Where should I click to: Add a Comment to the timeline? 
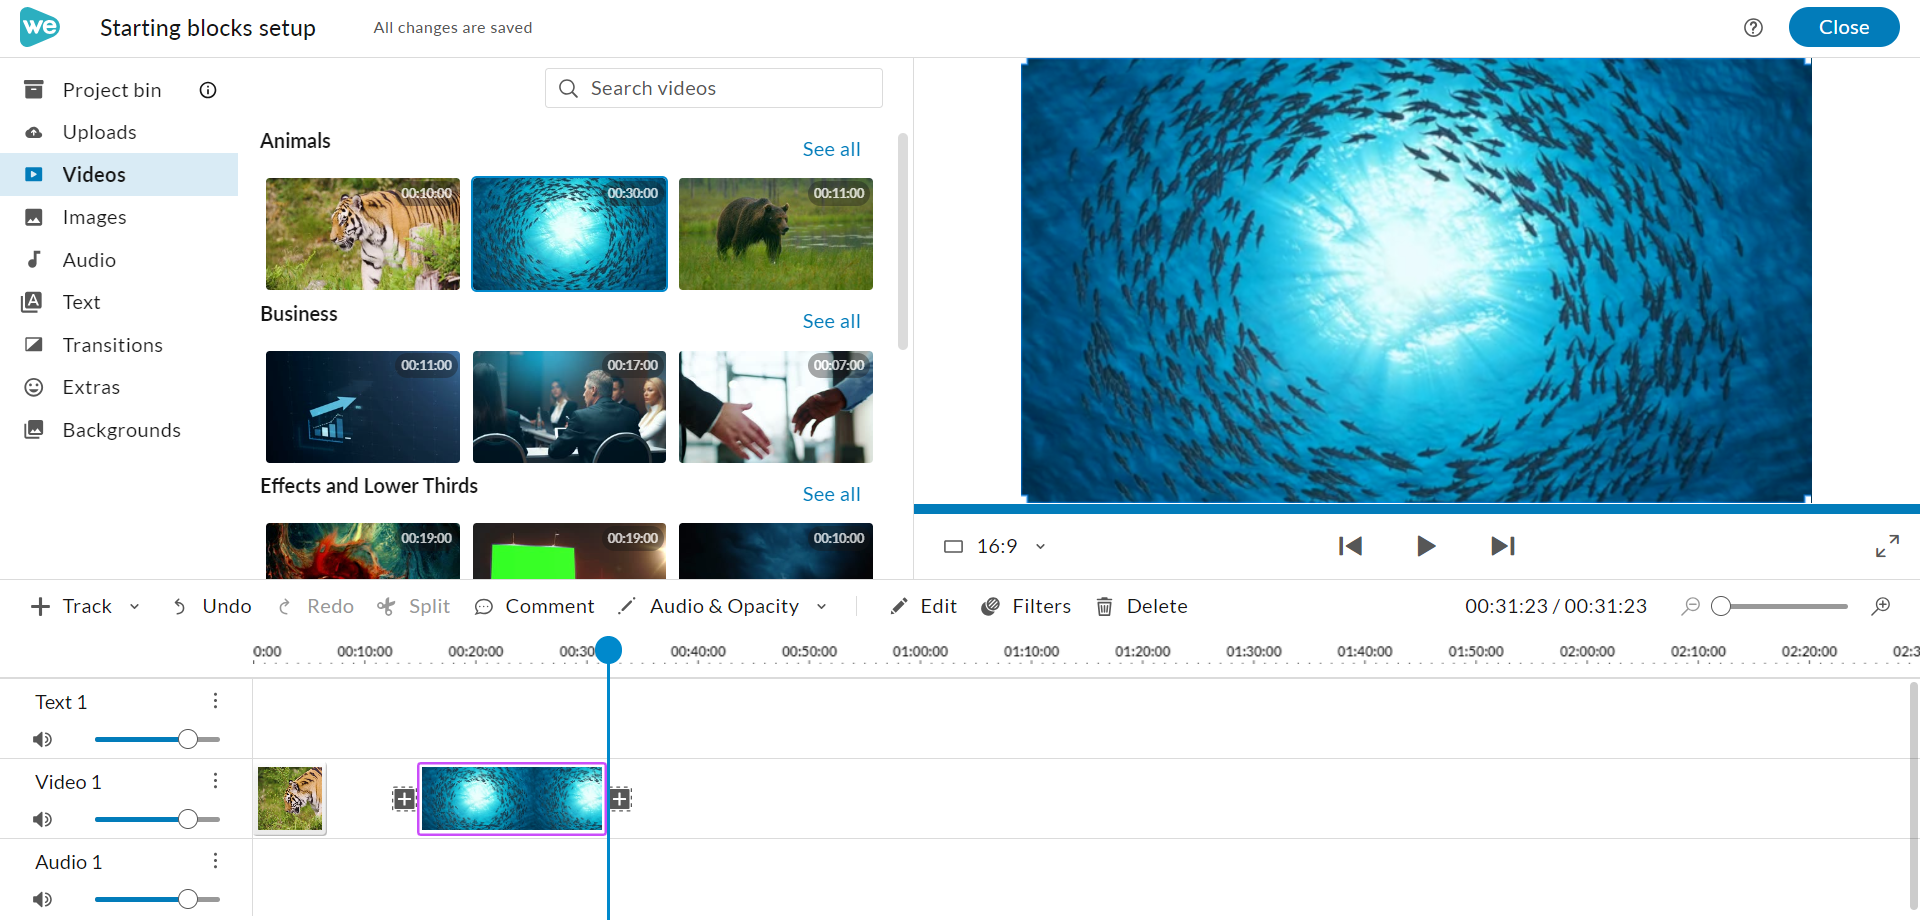pyautogui.click(x=535, y=606)
